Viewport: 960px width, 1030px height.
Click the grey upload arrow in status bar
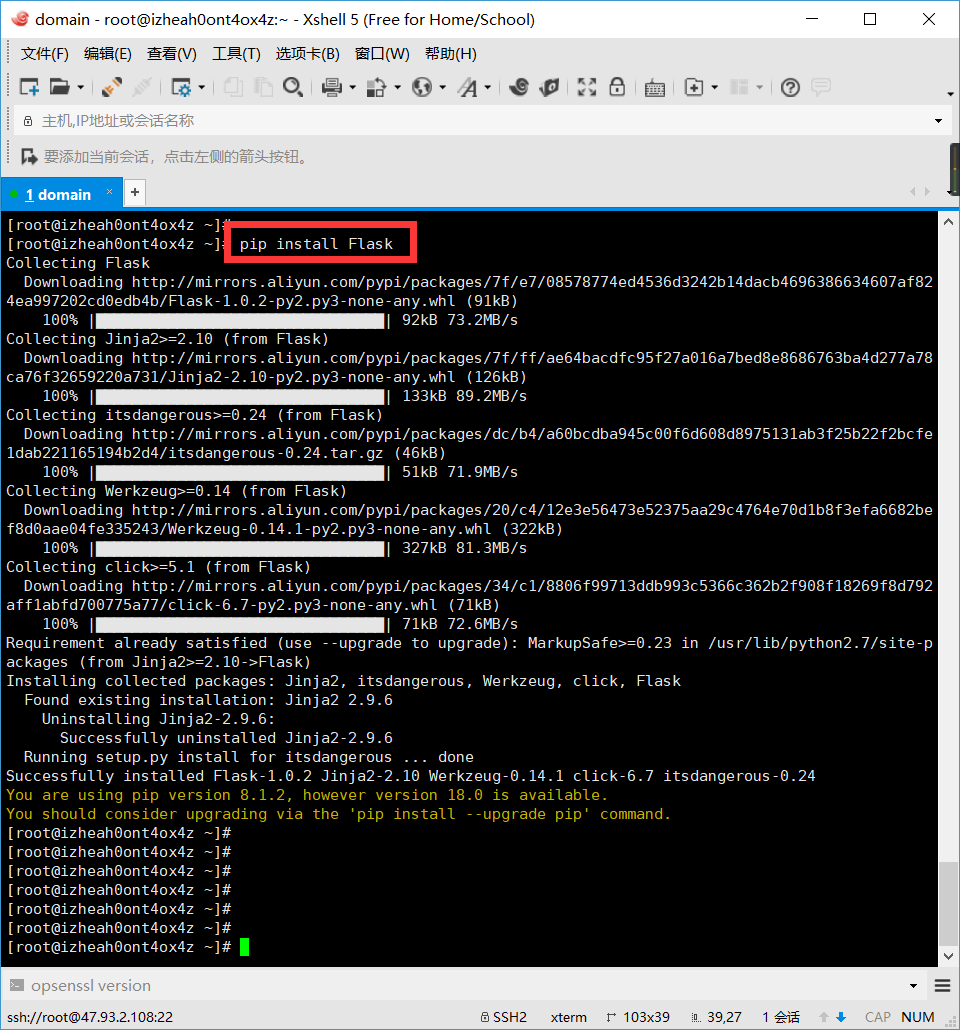coord(824,1017)
